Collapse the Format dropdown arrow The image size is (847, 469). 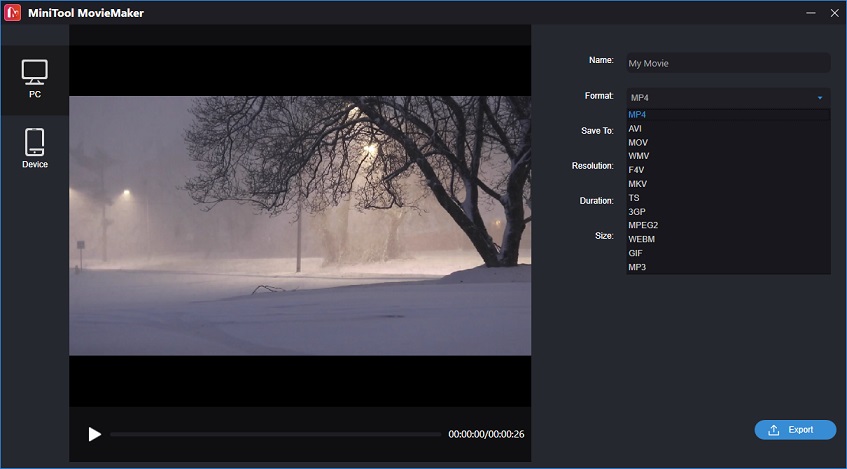[819, 98]
